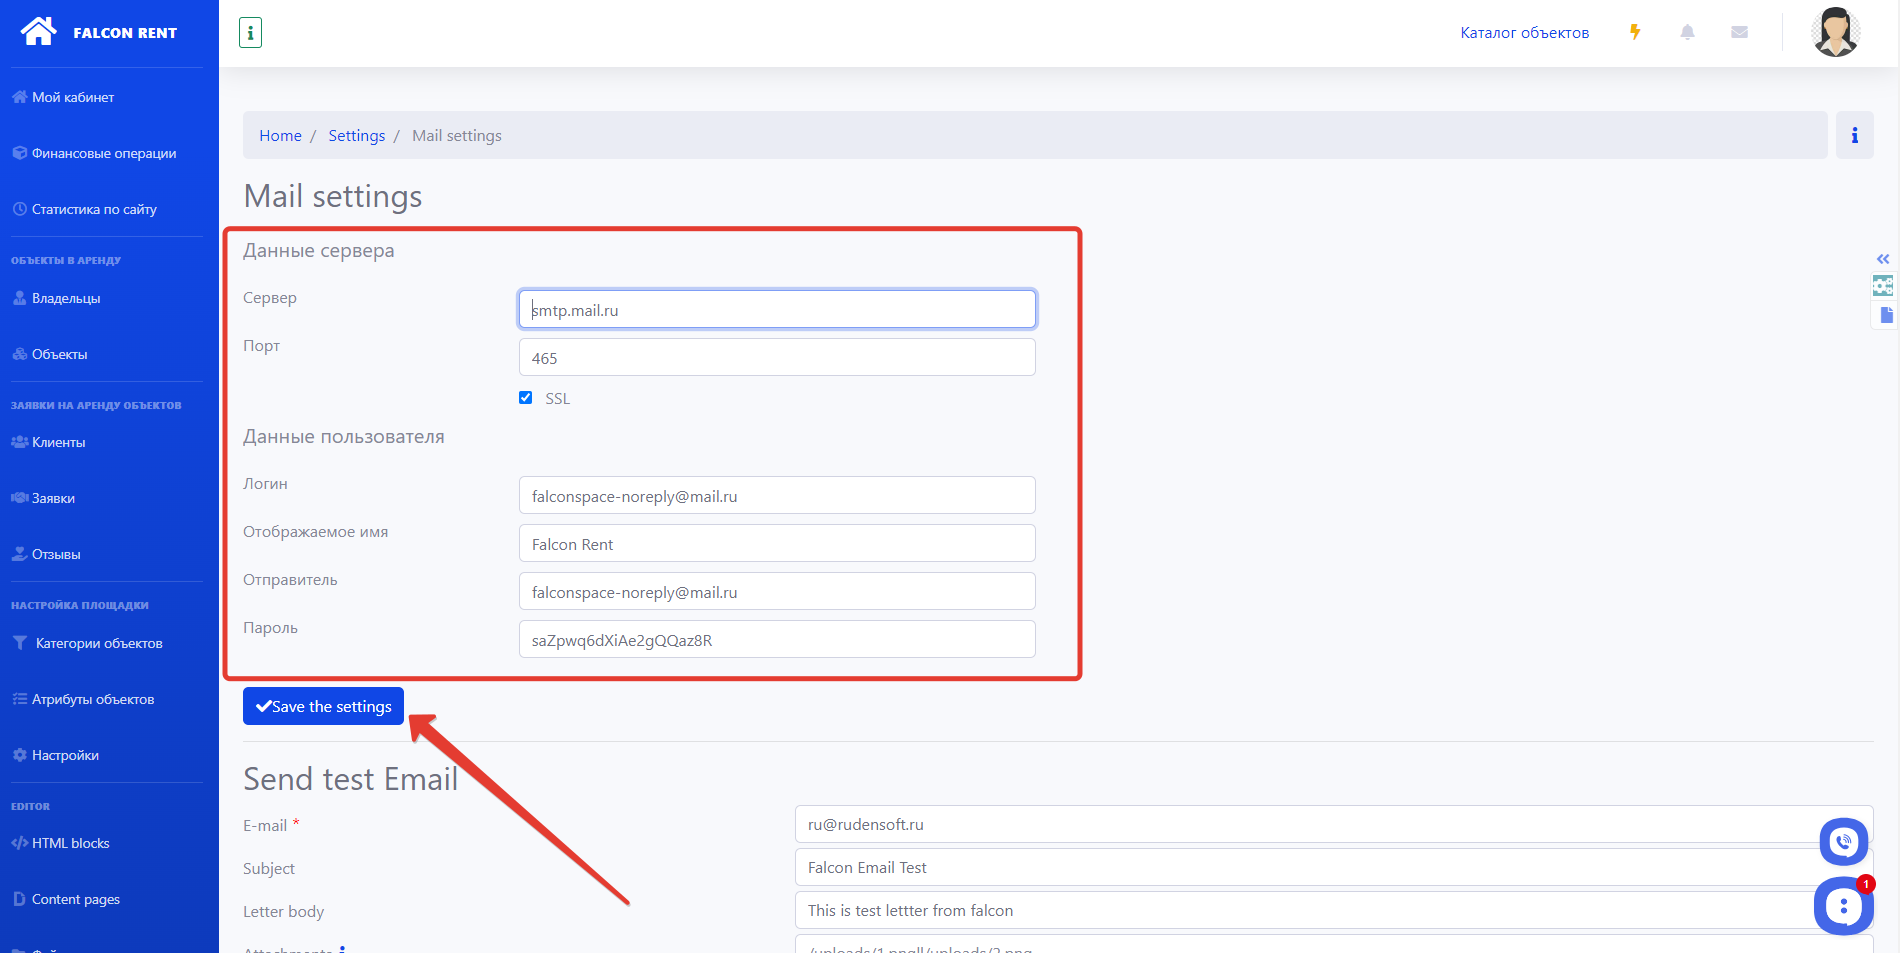The width and height of the screenshot is (1900, 953).
Task: Click Save the settings button
Action: [x=323, y=706]
